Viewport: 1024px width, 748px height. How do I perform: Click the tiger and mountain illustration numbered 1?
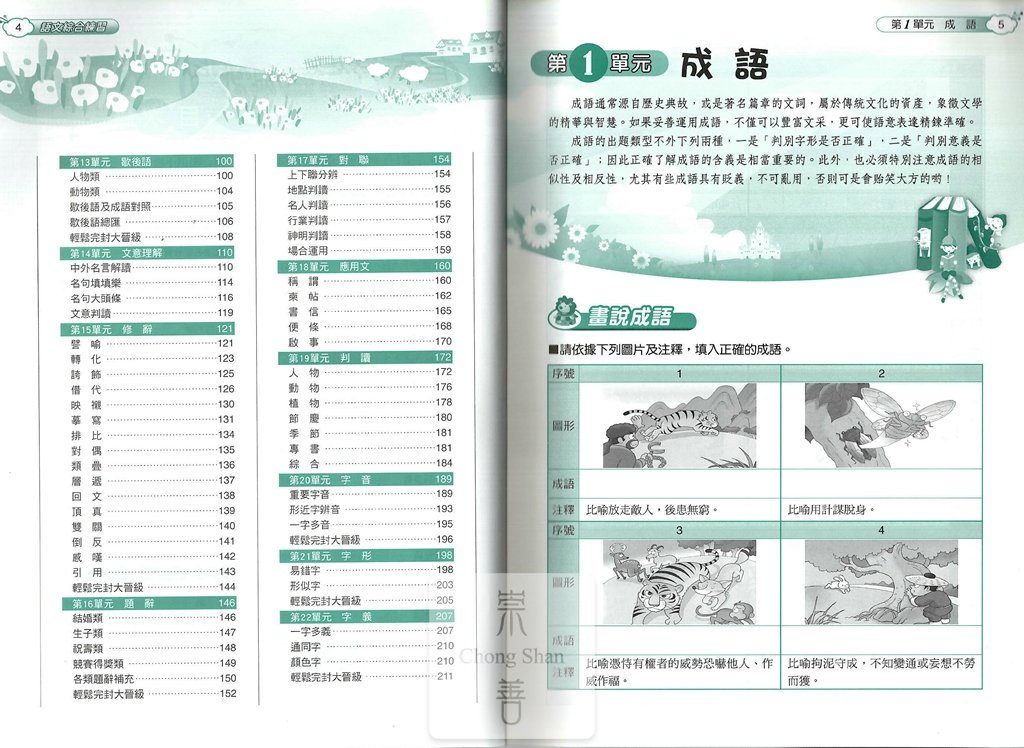[x=679, y=425]
